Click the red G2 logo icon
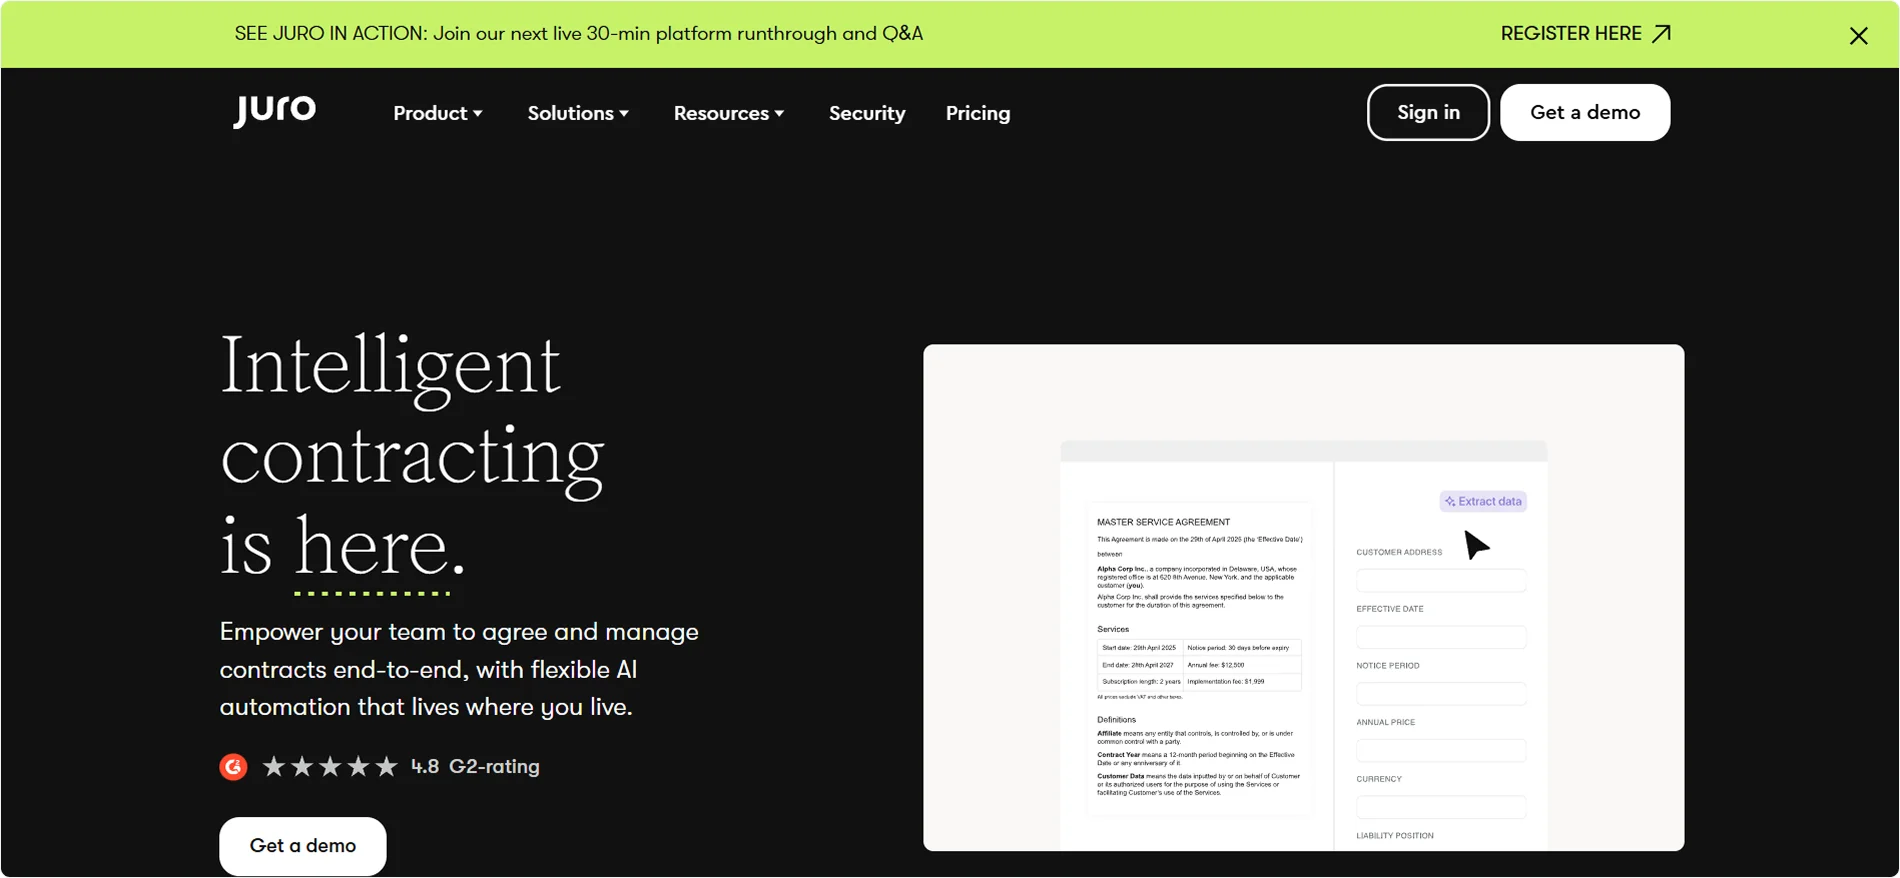 click(234, 767)
